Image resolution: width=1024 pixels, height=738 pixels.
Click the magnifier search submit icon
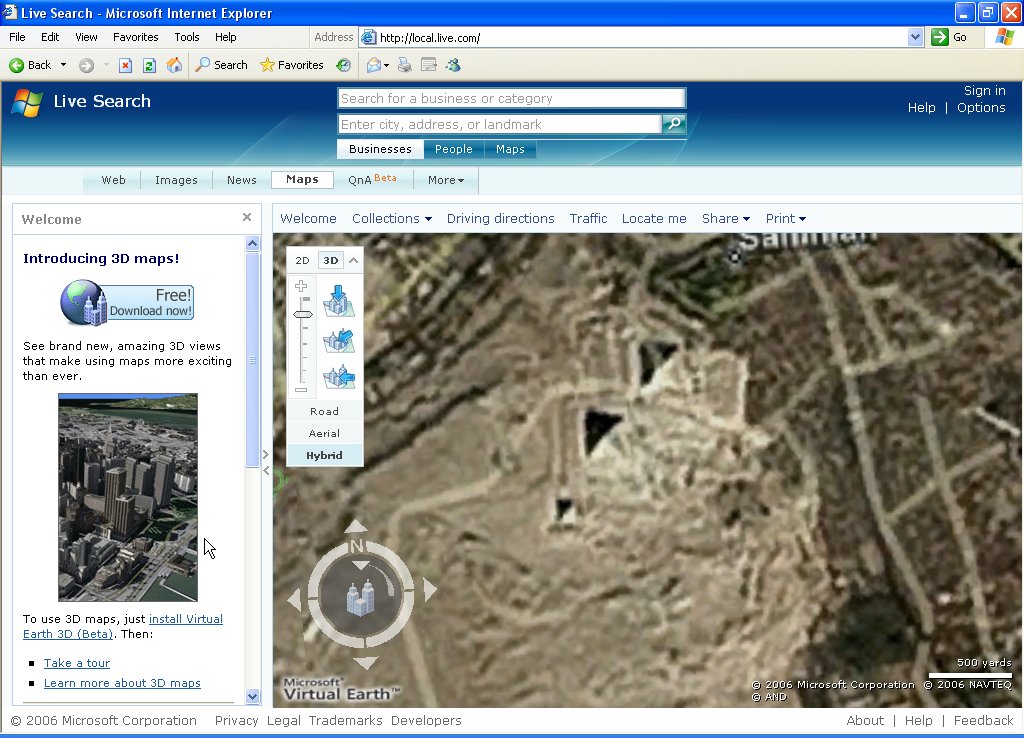tap(674, 123)
